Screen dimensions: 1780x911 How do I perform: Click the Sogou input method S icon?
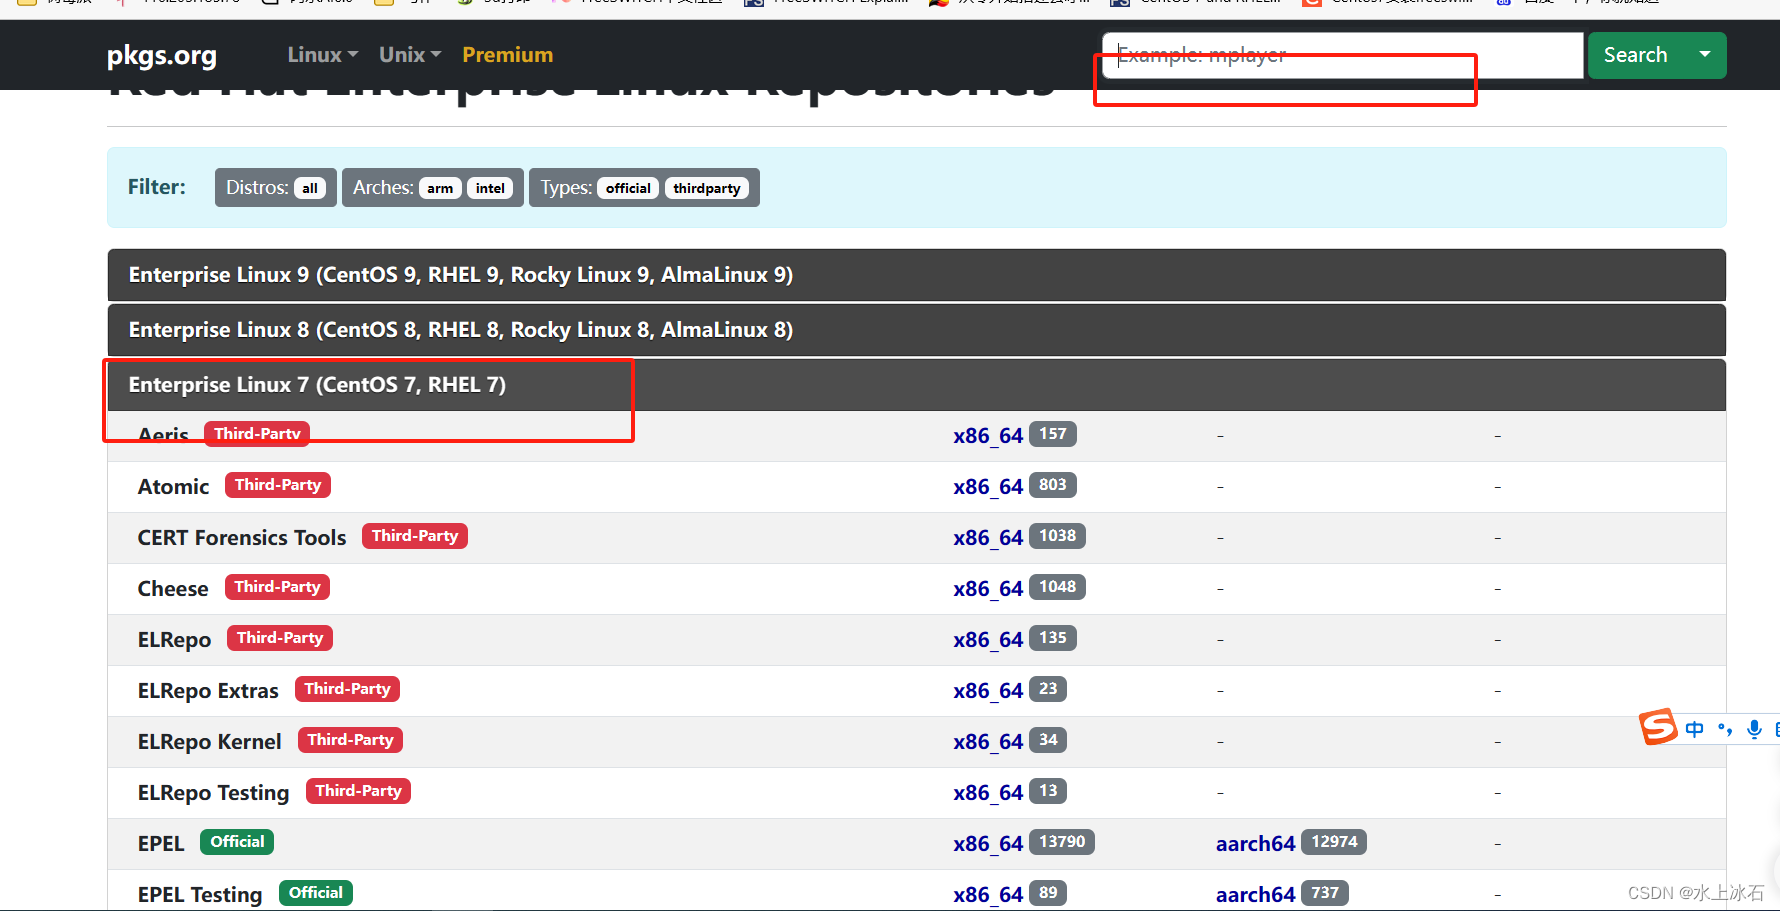click(x=1658, y=727)
